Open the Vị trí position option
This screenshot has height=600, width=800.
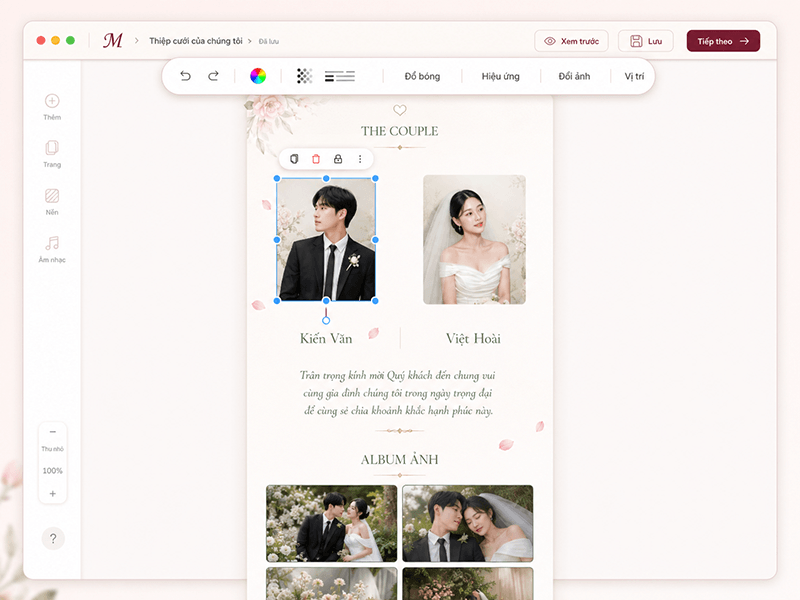click(x=634, y=76)
